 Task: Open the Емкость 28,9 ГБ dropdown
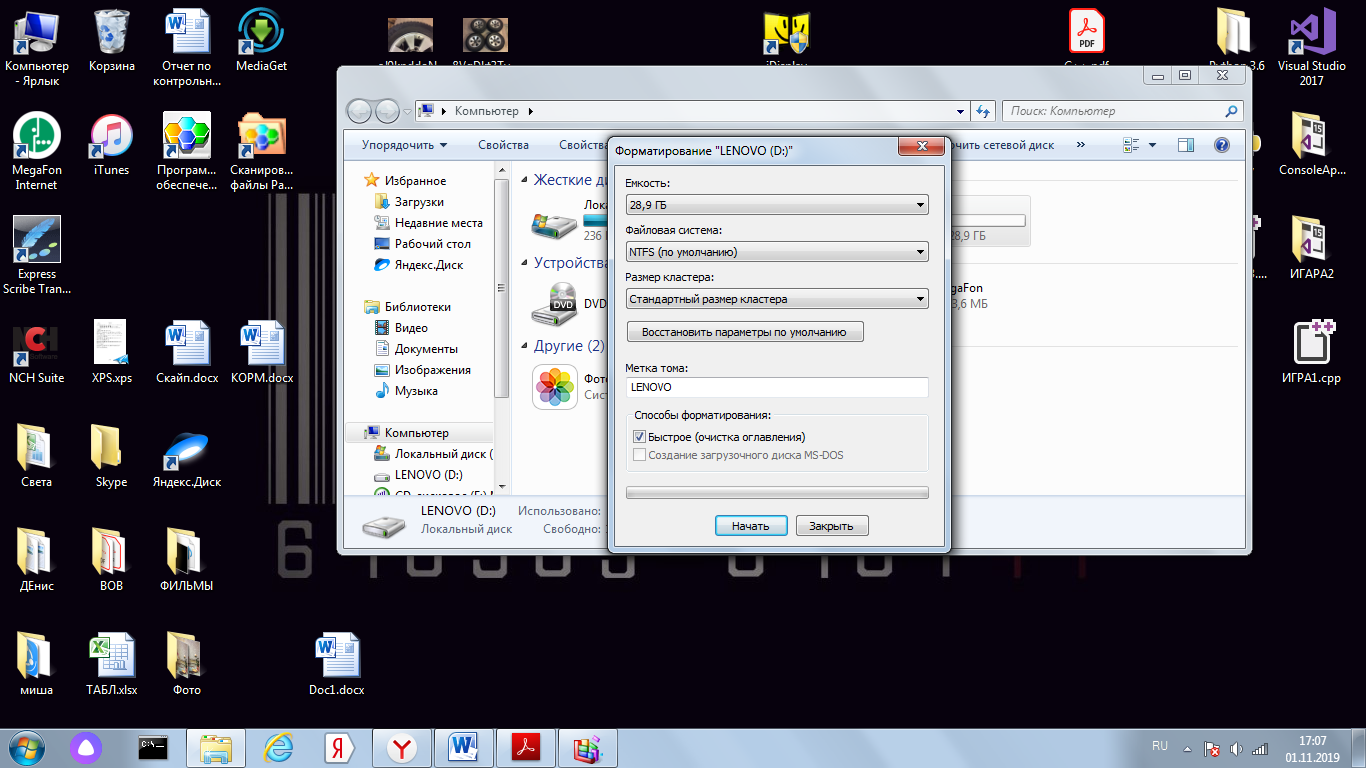[777, 205]
